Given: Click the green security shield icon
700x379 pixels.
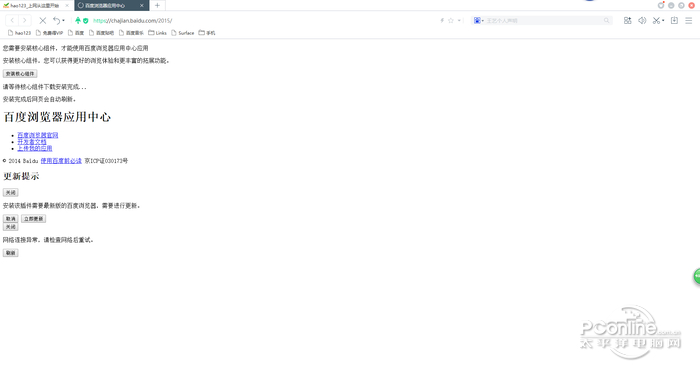Looking at the screenshot, I should pos(85,21).
